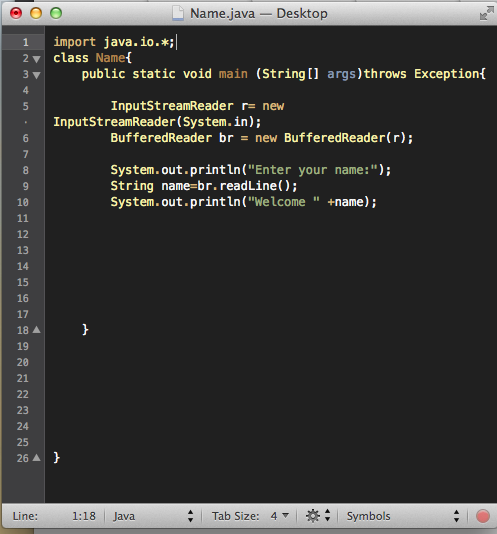Zoom the window with green button
The image size is (497, 534).
pyautogui.click(x=56, y=13)
